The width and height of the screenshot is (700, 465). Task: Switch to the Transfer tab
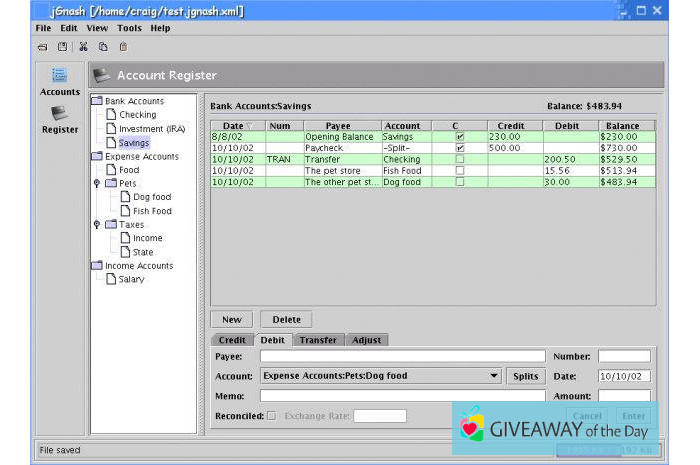click(318, 340)
